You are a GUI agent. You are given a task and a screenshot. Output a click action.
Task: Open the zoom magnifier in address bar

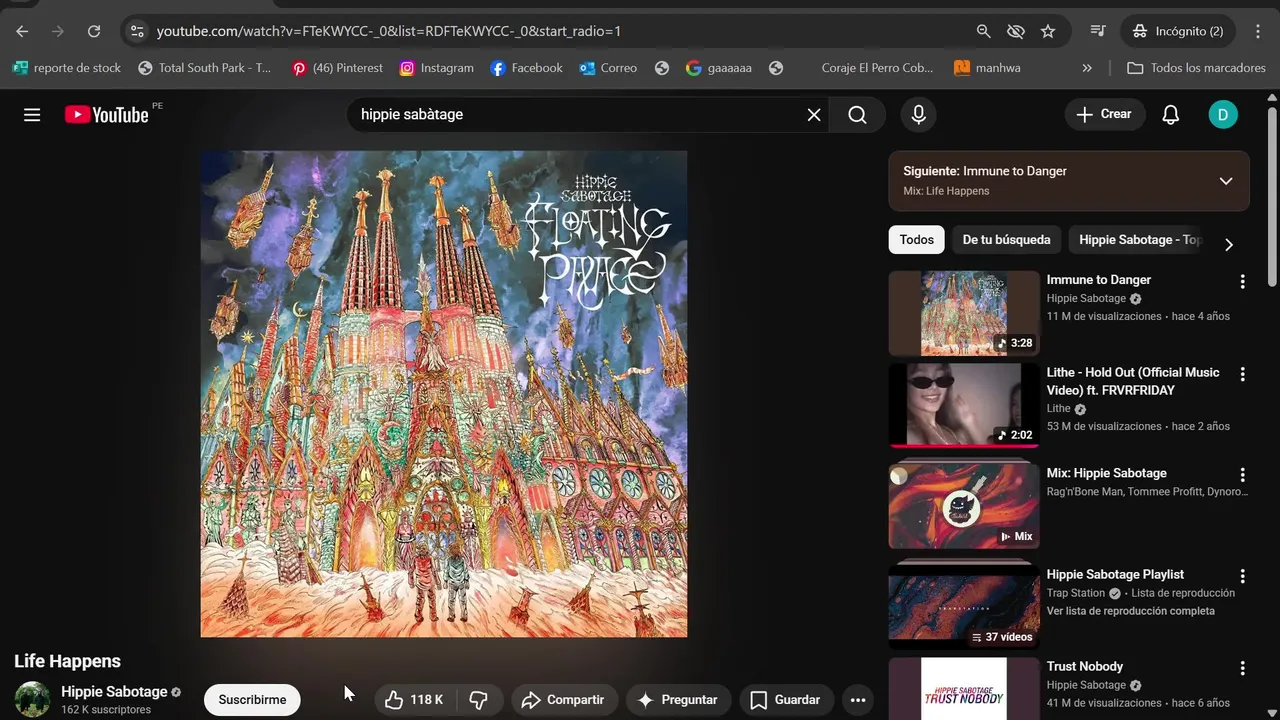click(984, 31)
